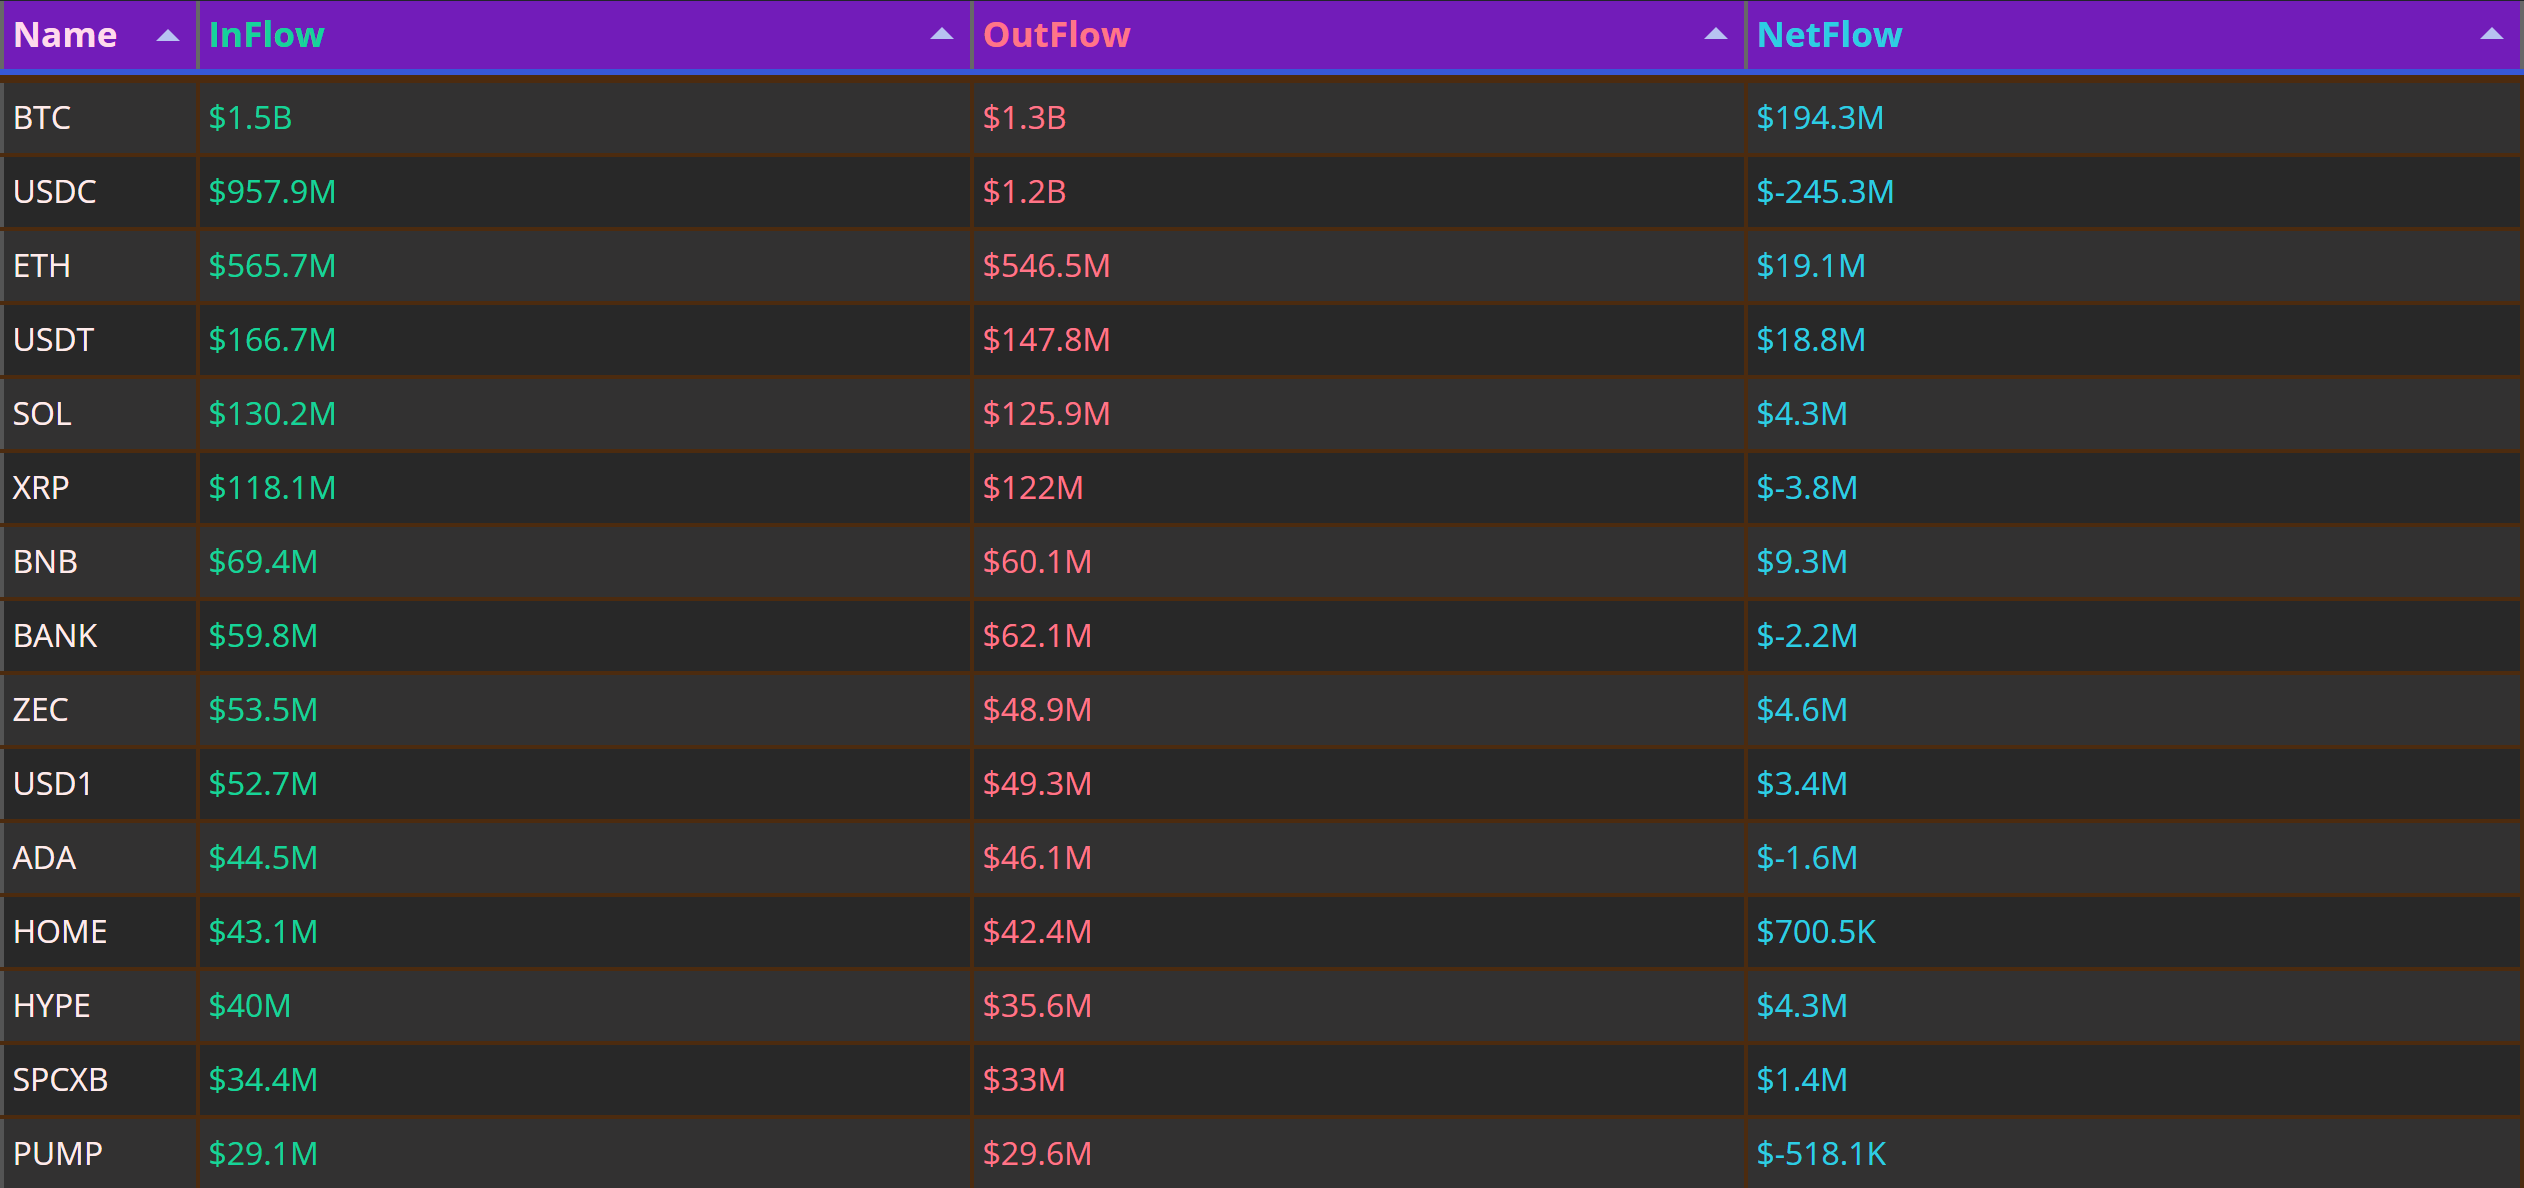Click HOME inflow value $43.1M

pos(263,932)
